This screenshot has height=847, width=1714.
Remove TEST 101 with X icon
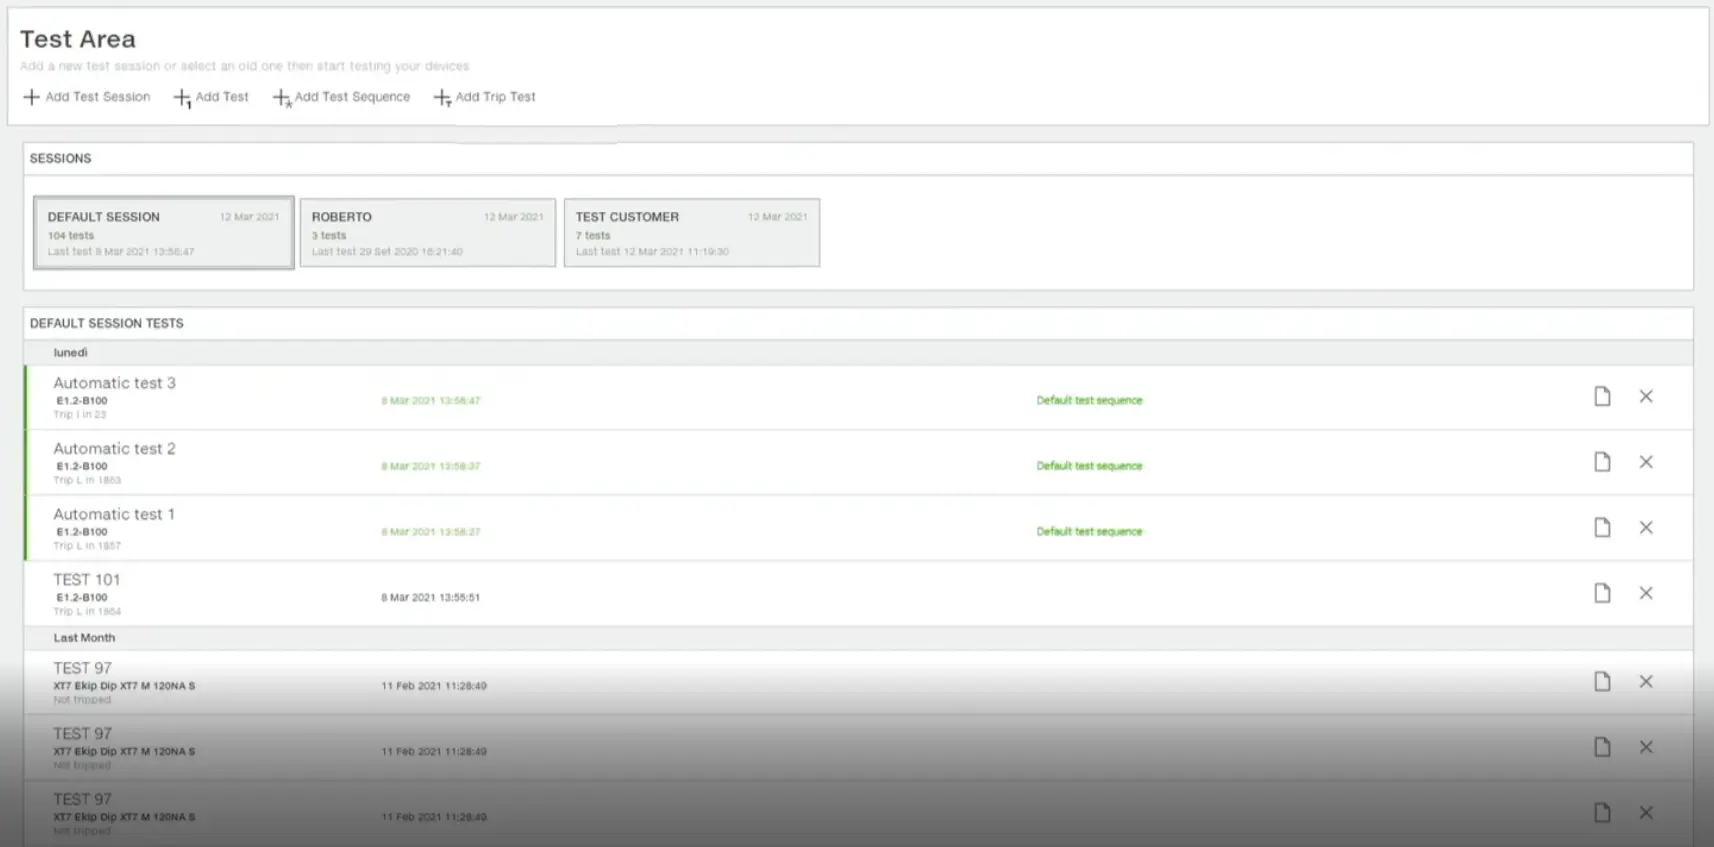point(1646,593)
